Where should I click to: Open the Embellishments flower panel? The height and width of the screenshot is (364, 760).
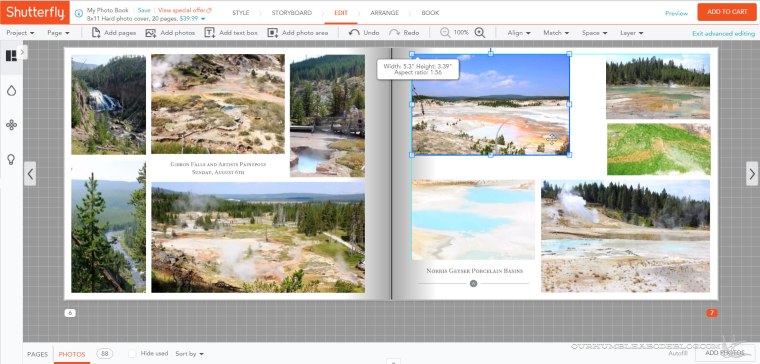click(x=11, y=125)
